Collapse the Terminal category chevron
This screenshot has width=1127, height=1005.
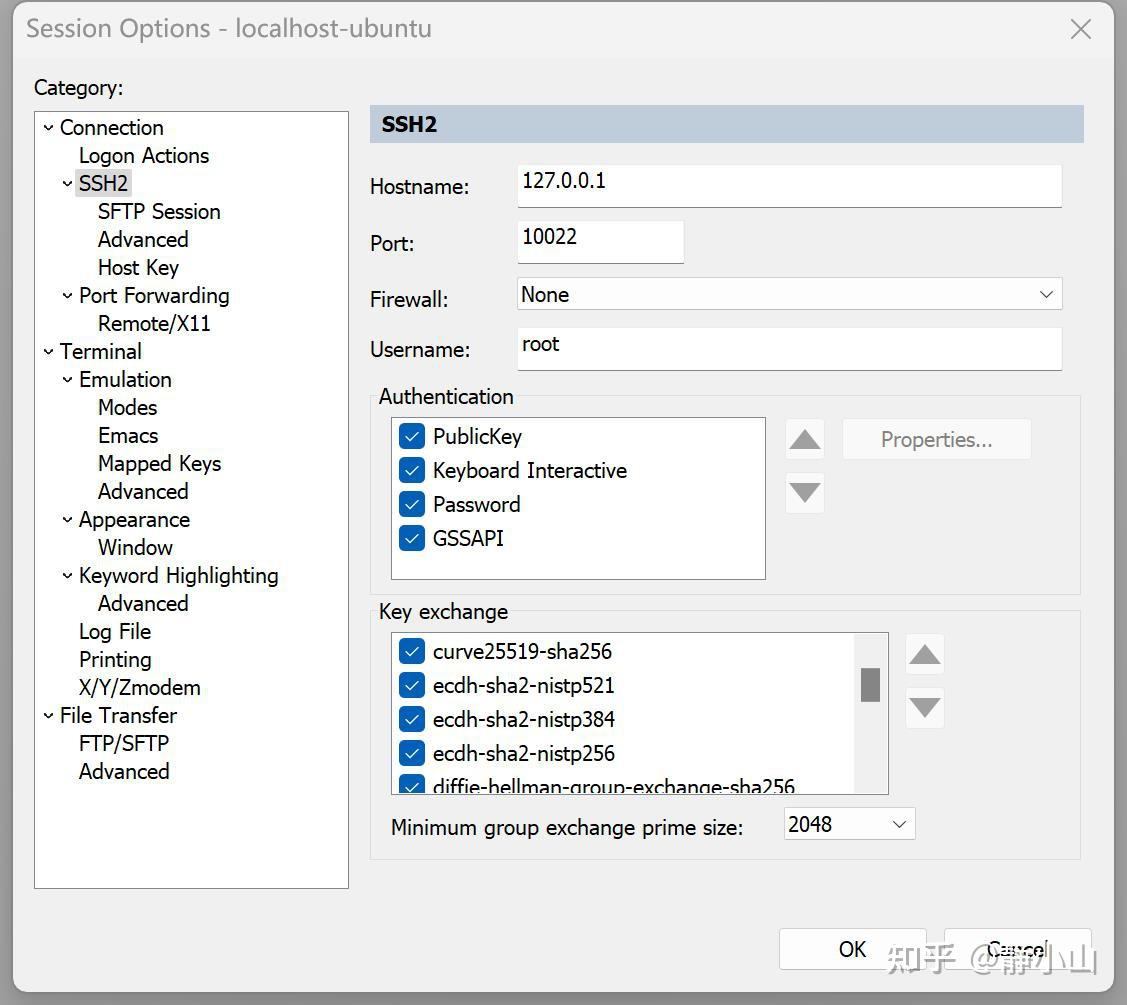48,352
